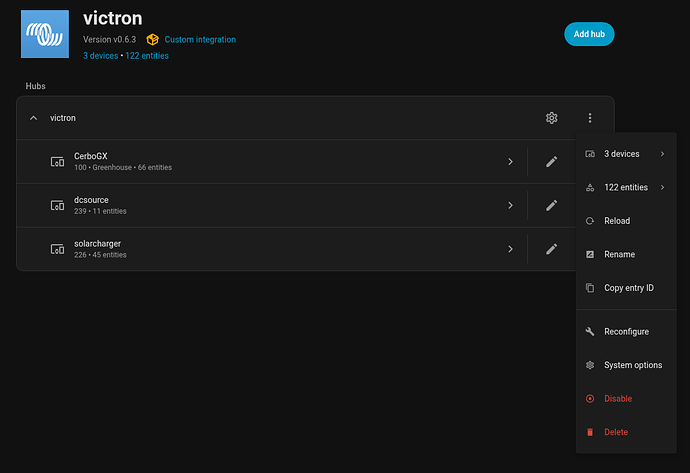
Task: Click the Reconfigure wrench icon
Action: point(590,331)
